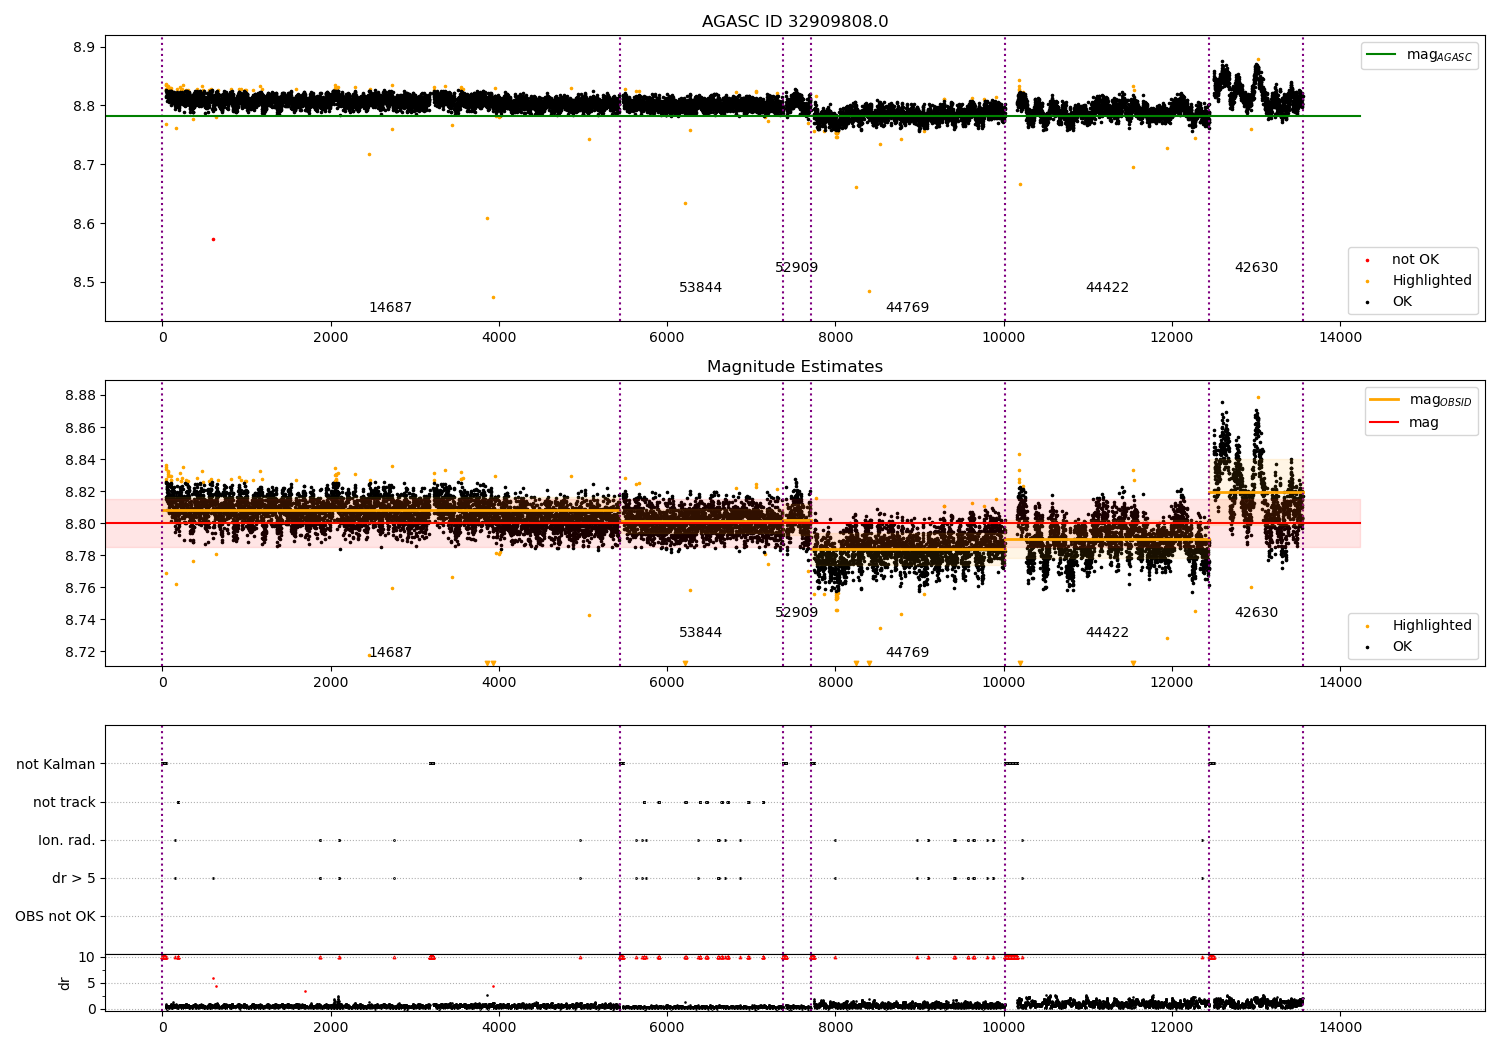
Task: Click the 8.72 y-axis tick in middle plot
Action: 80,652
